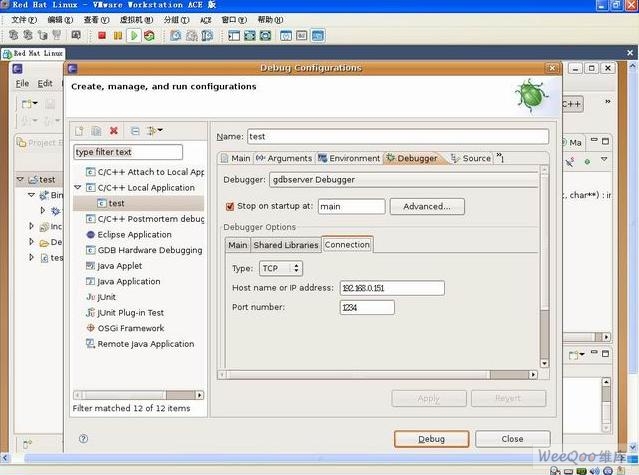Open the Eclipse File menu
Viewport: 639px width, 475px height.
pyautogui.click(x=22, y=84)
